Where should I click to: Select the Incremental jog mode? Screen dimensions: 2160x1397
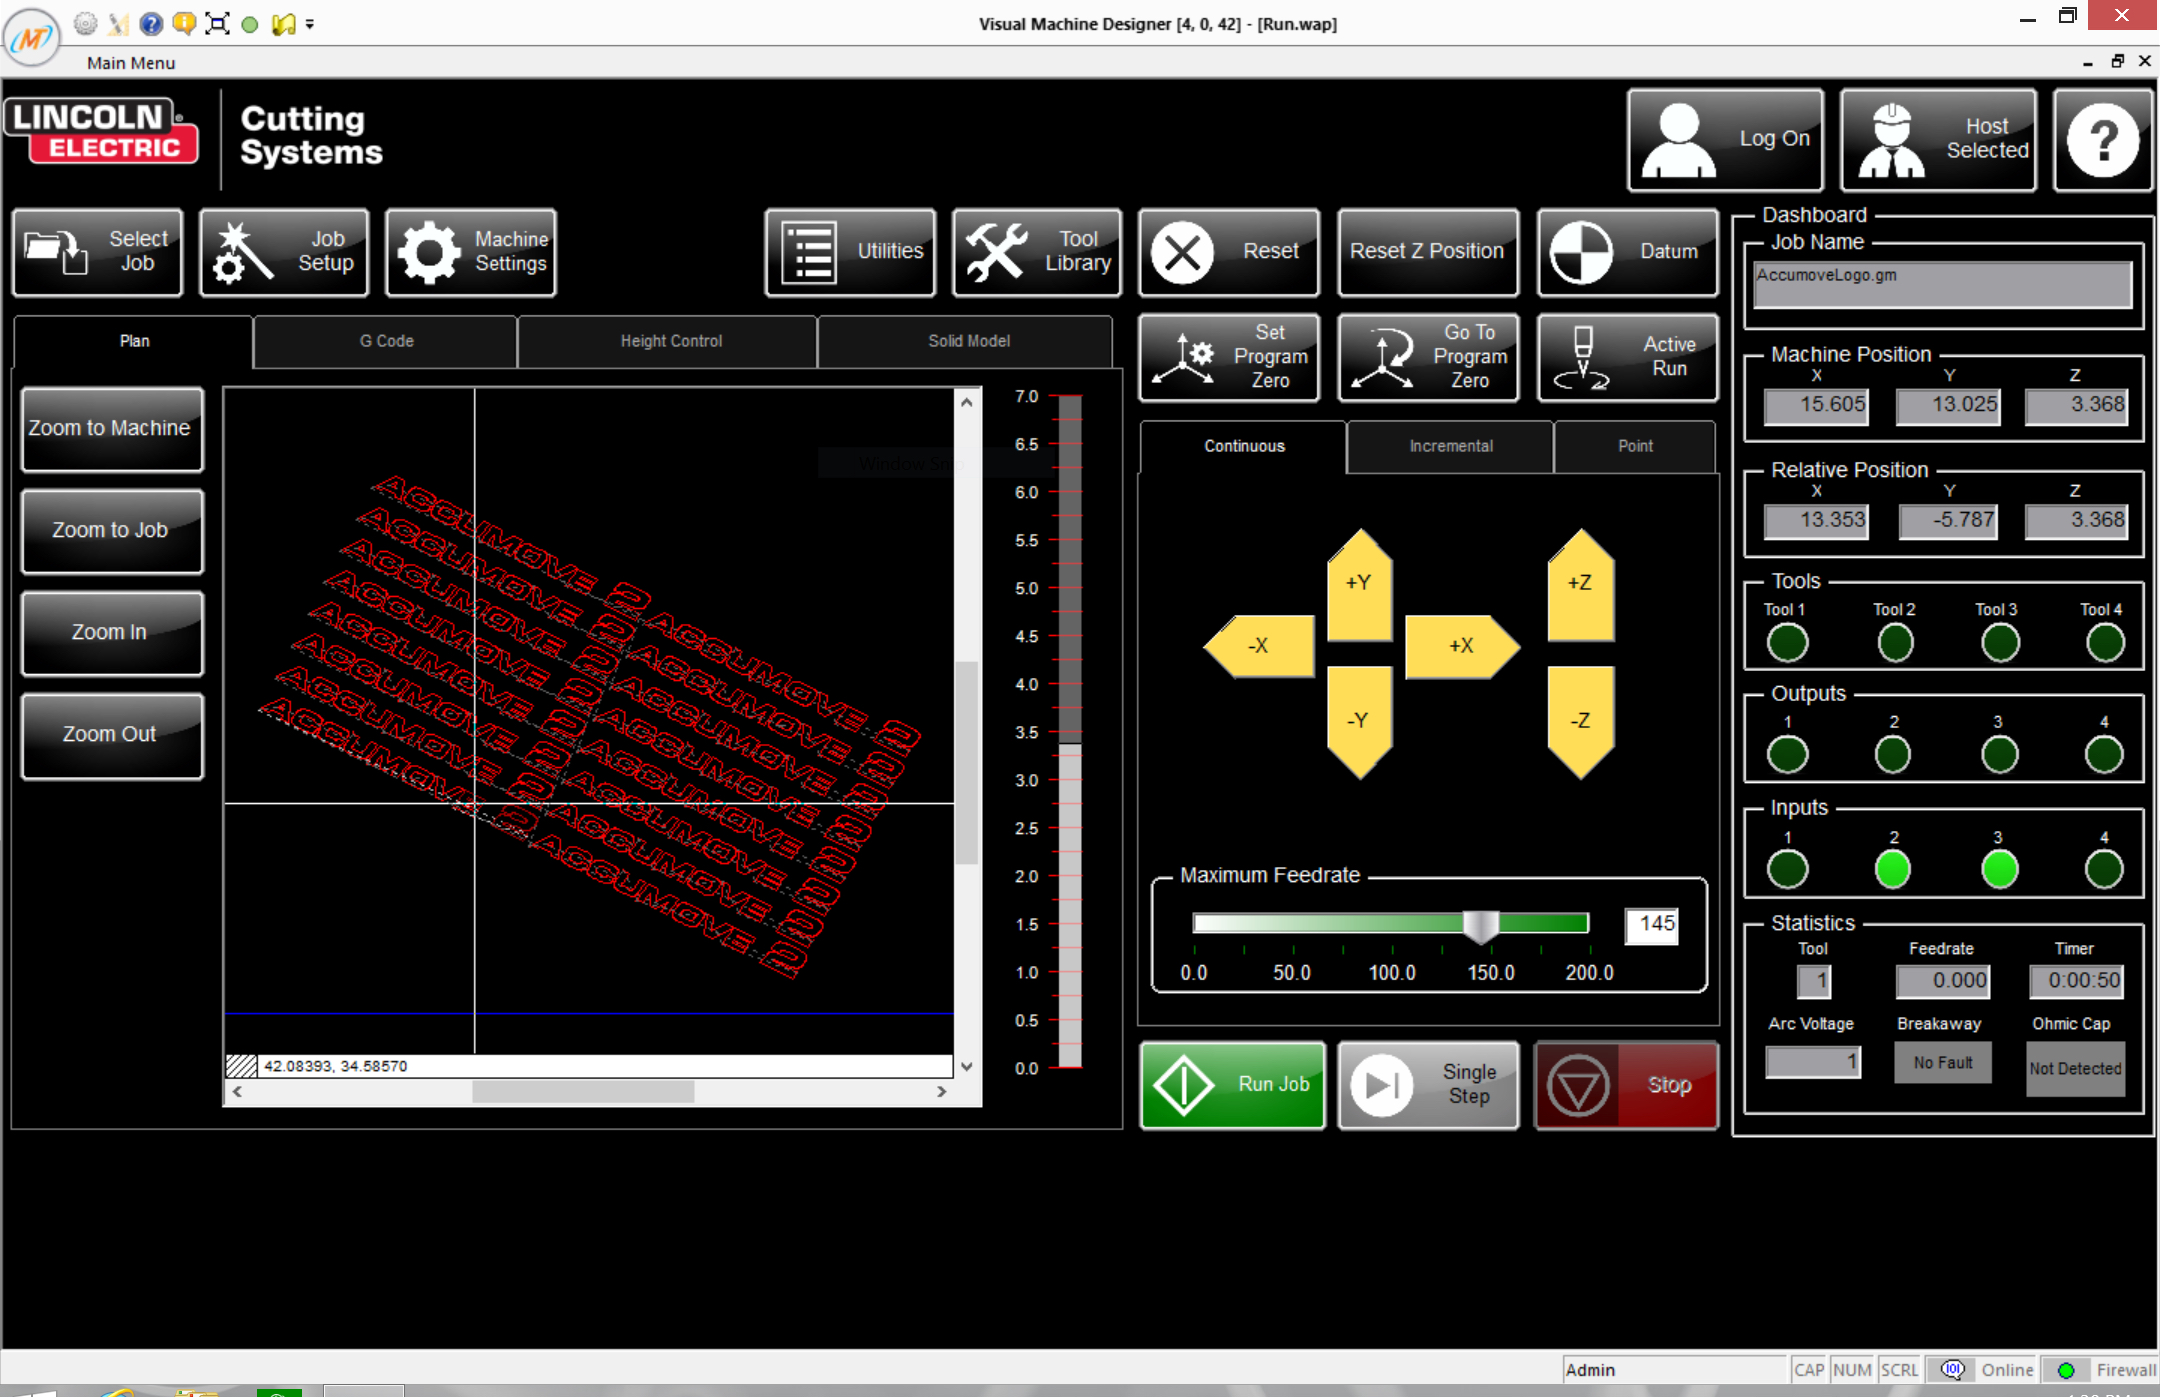1450,446
